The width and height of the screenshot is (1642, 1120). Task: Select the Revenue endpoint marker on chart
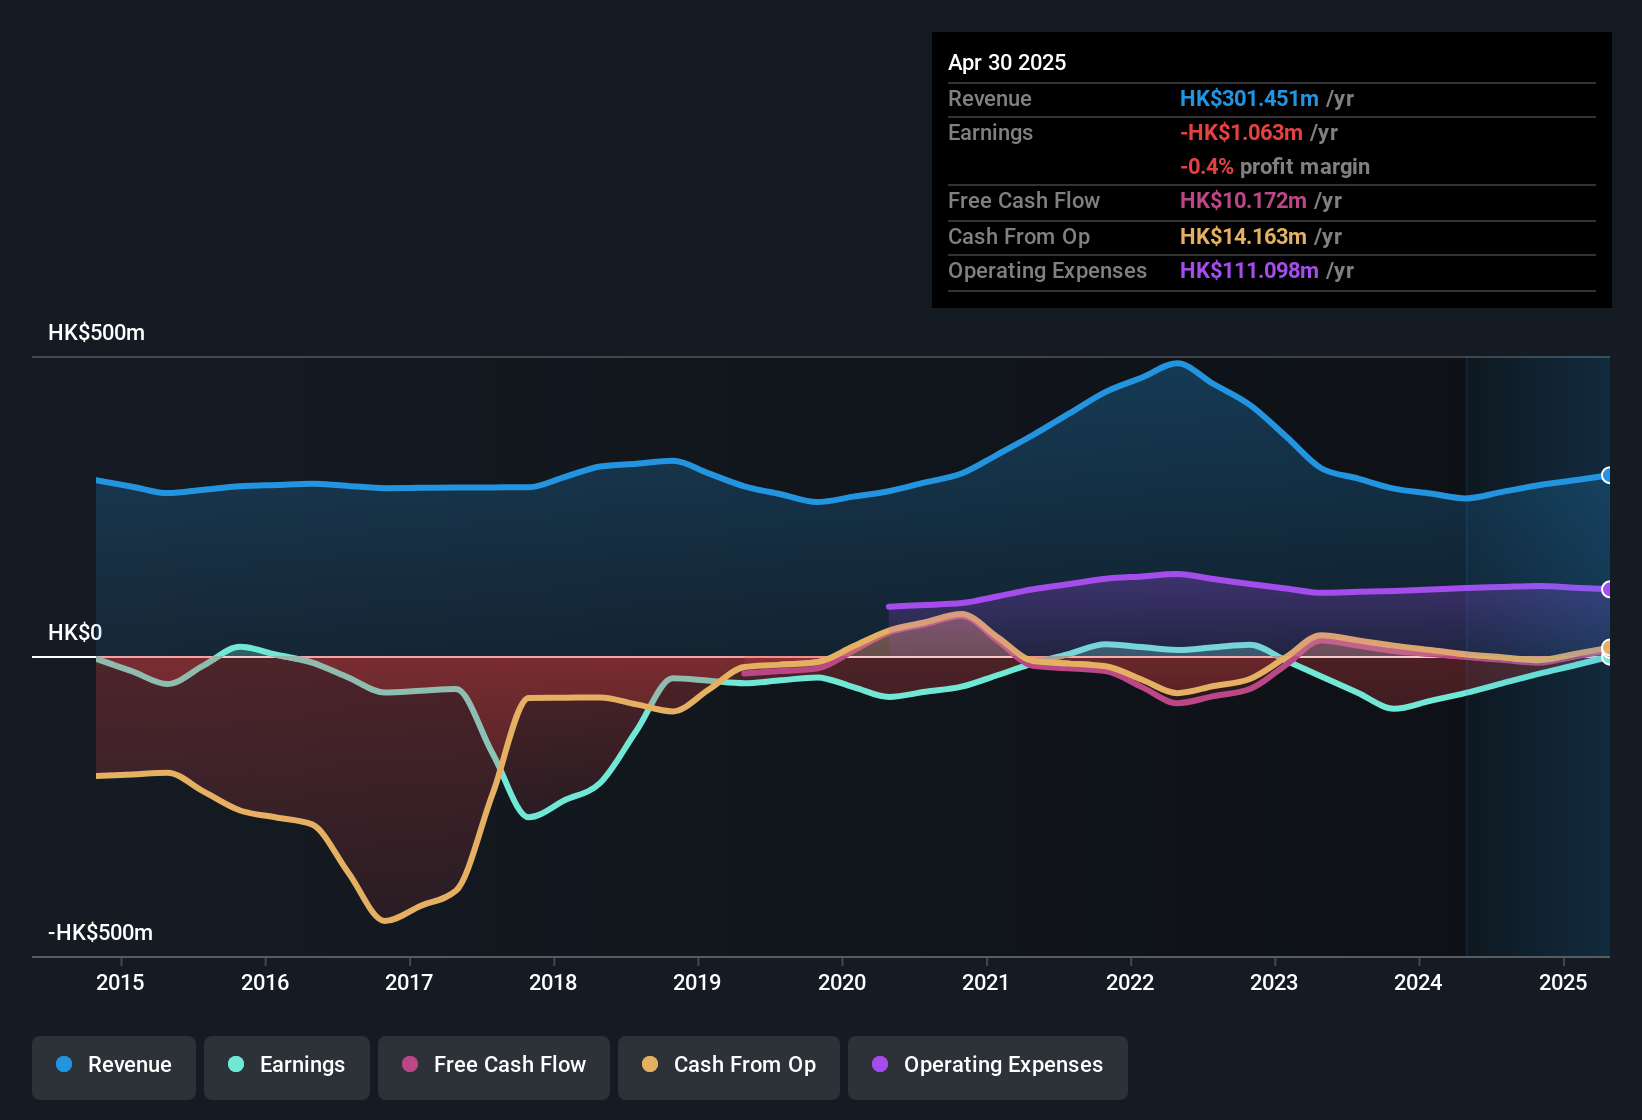[1607, 475]
